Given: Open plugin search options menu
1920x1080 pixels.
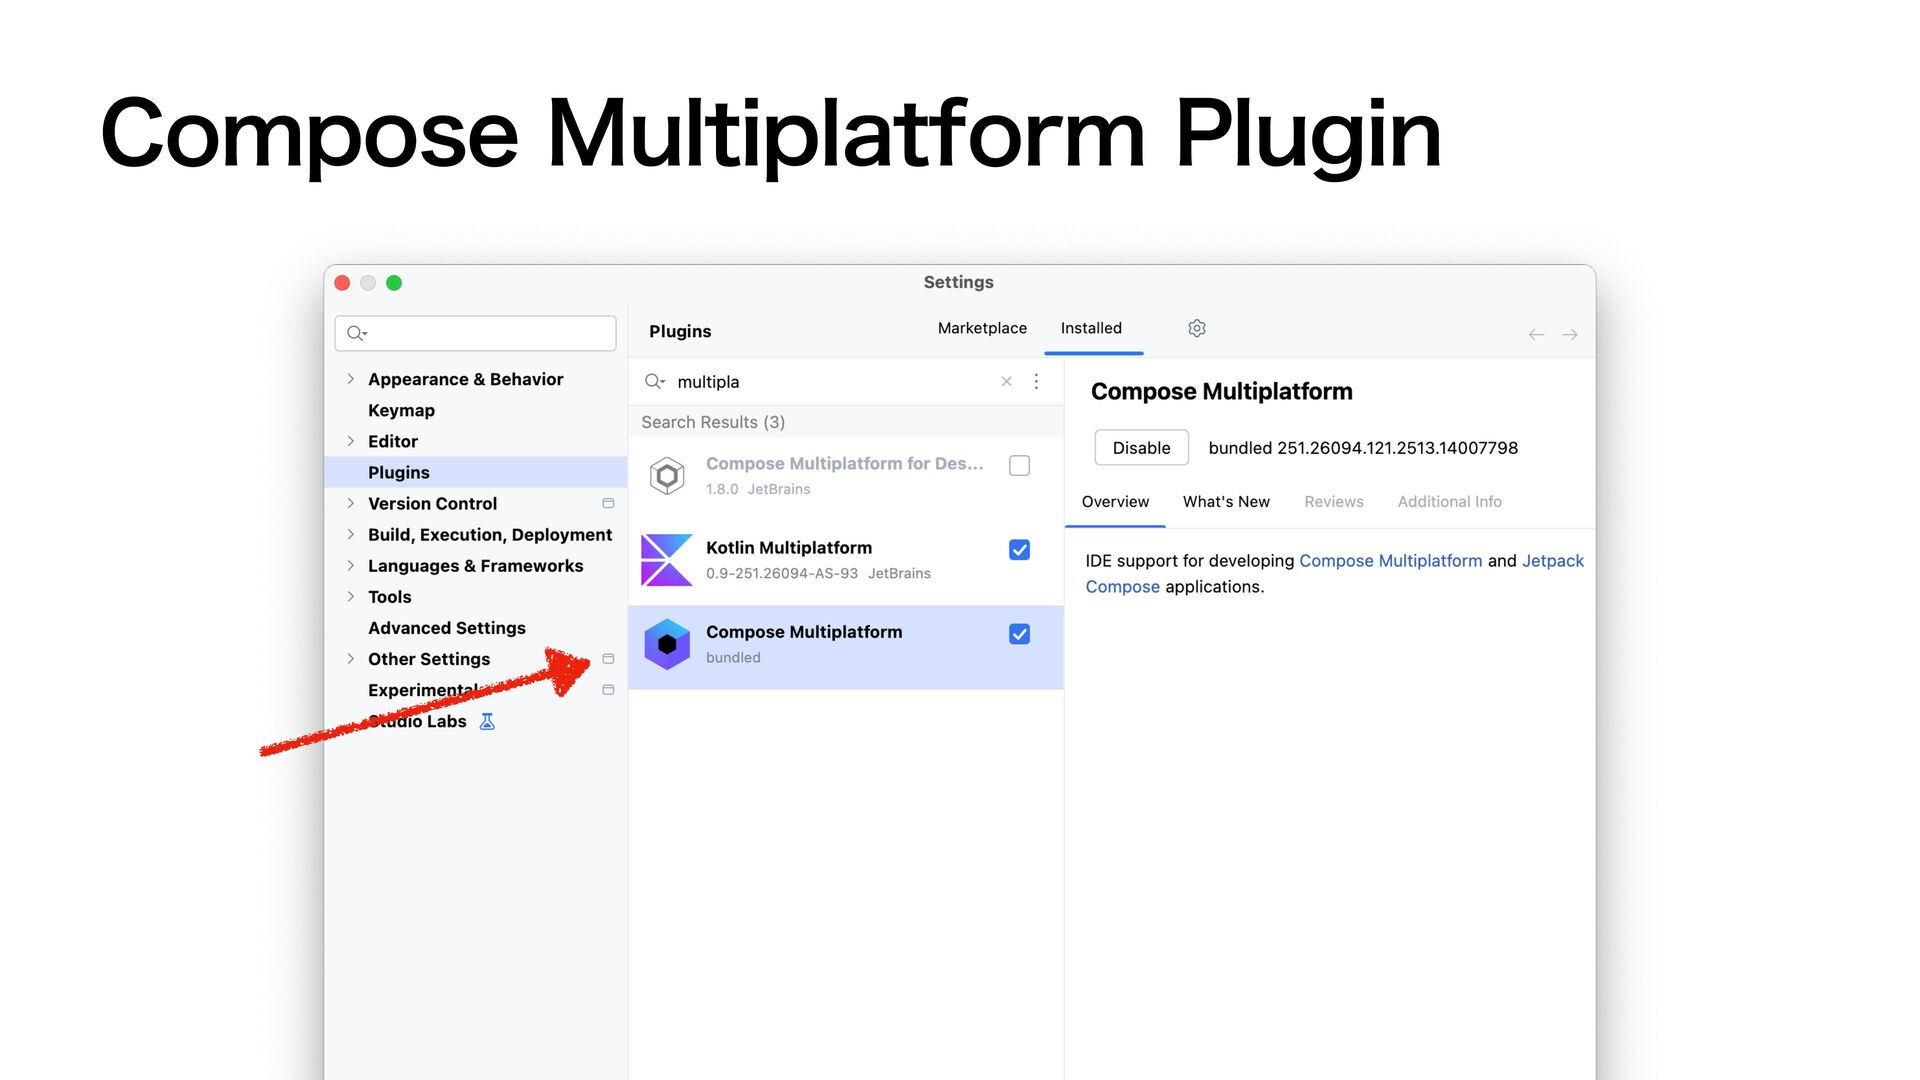Looking at the screenshot, I should [1036, 381].
